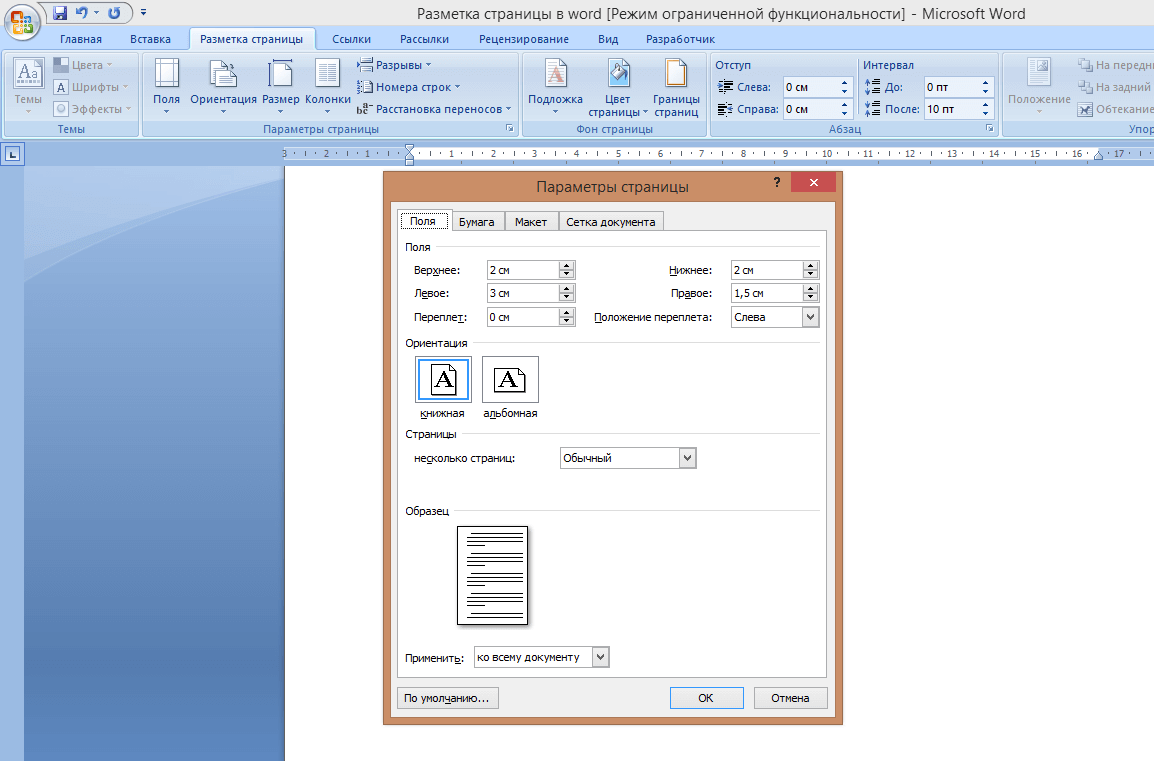Adjust Переплет gutter spinner

point(566,317)
